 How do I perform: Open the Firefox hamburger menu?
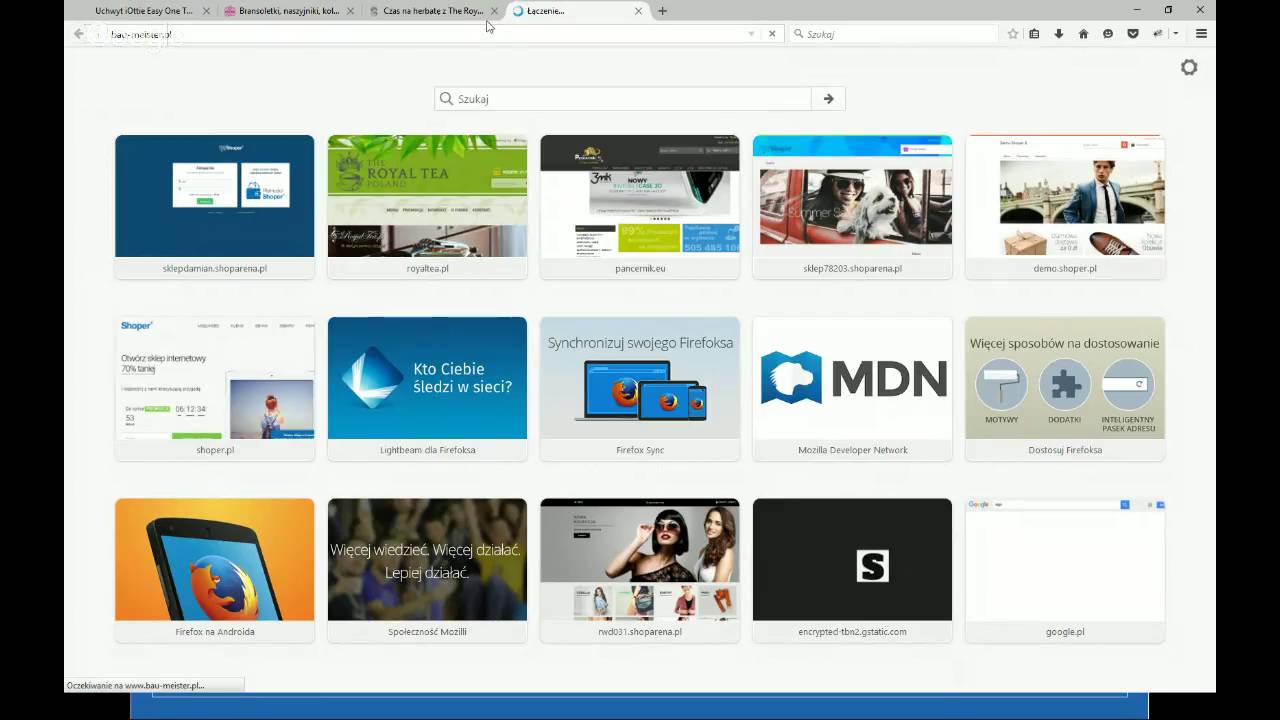[1201, 34]
